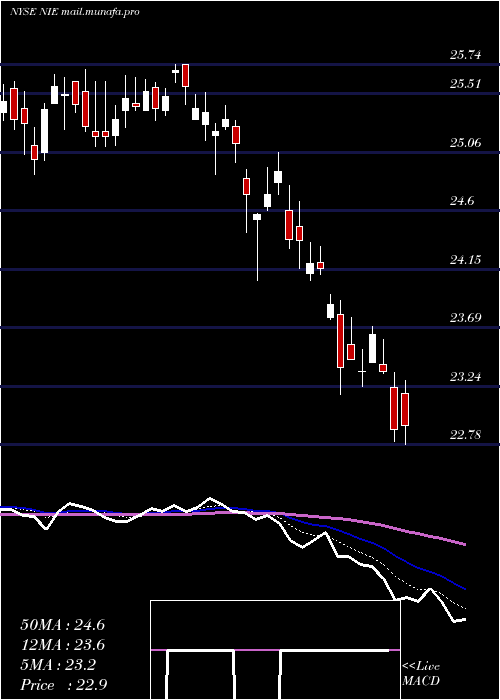Click the blue 12MA line right end
Image resolution: width=500 pixels, height=700 pixels.
(x=463, y=588)
